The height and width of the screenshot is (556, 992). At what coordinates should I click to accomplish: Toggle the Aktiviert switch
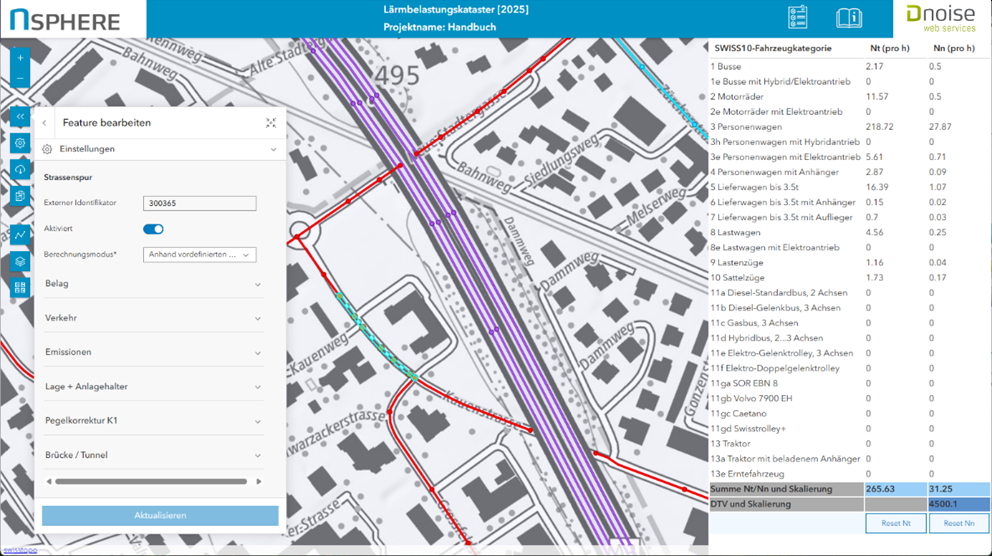[x=153, y=229]
